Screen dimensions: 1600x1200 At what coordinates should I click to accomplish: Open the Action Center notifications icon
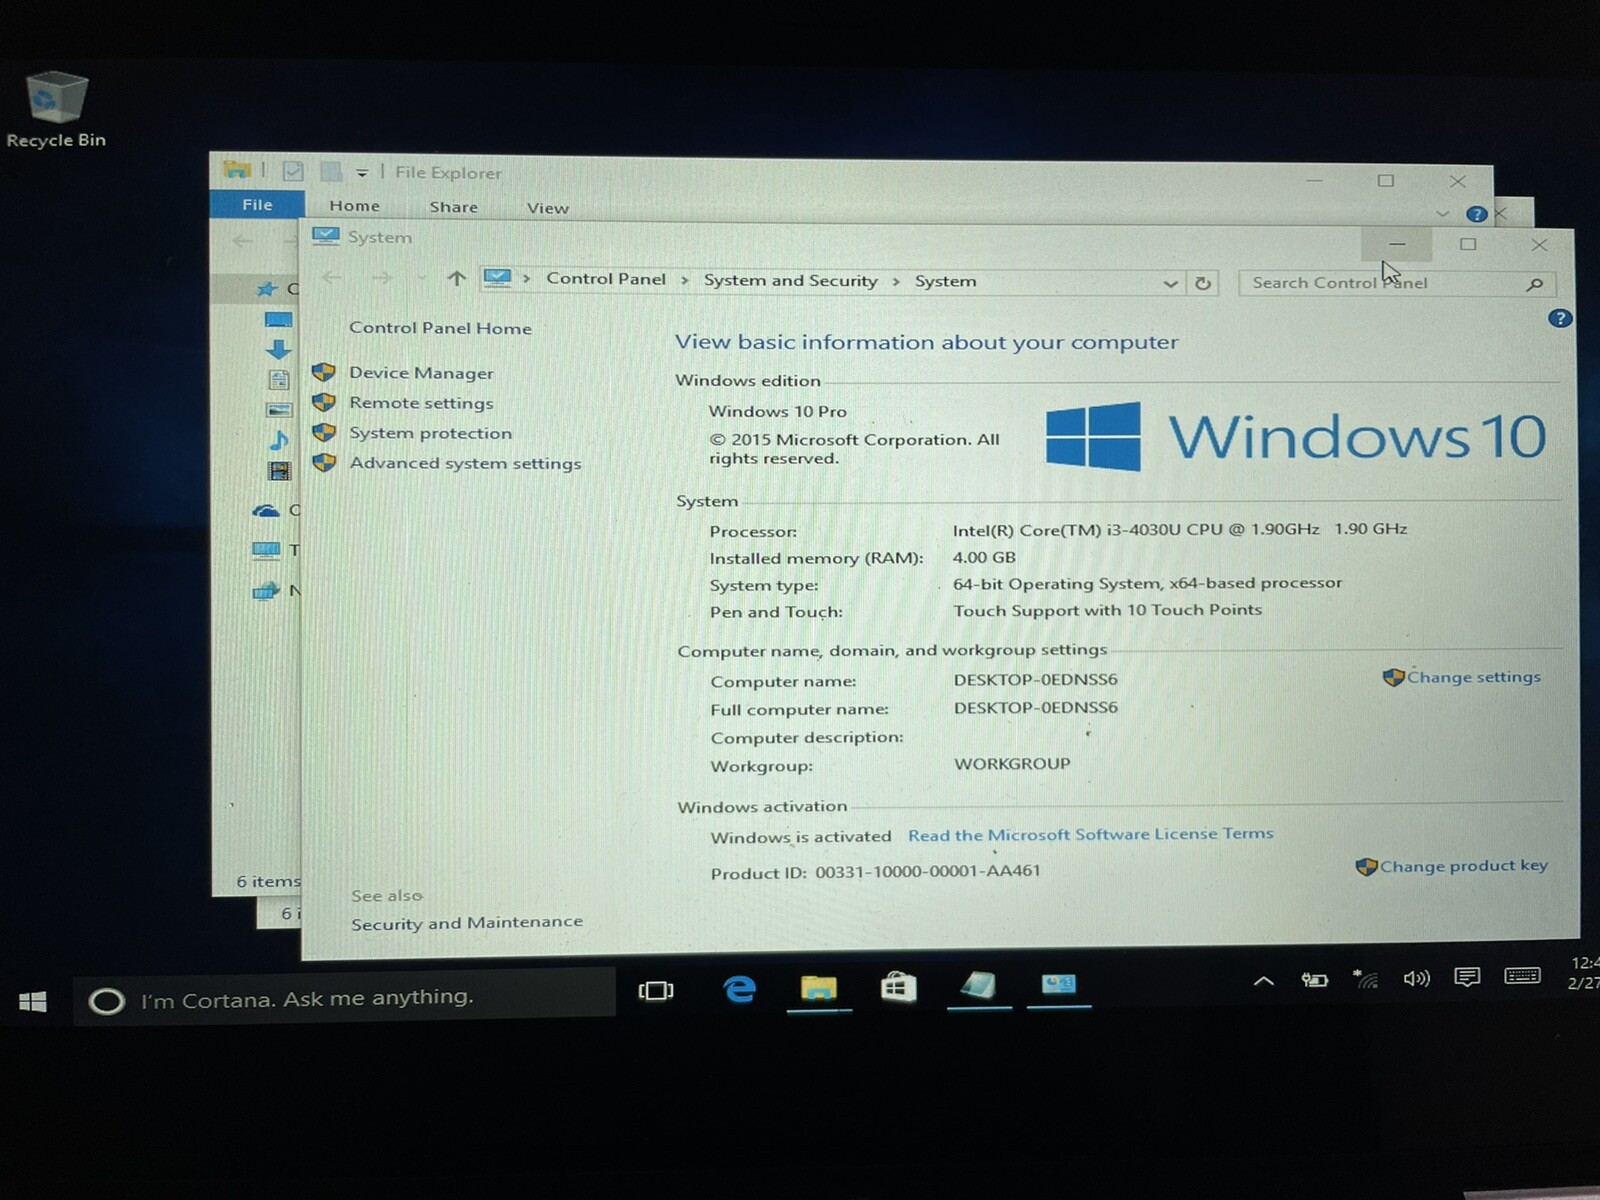tap(1467, 977)
